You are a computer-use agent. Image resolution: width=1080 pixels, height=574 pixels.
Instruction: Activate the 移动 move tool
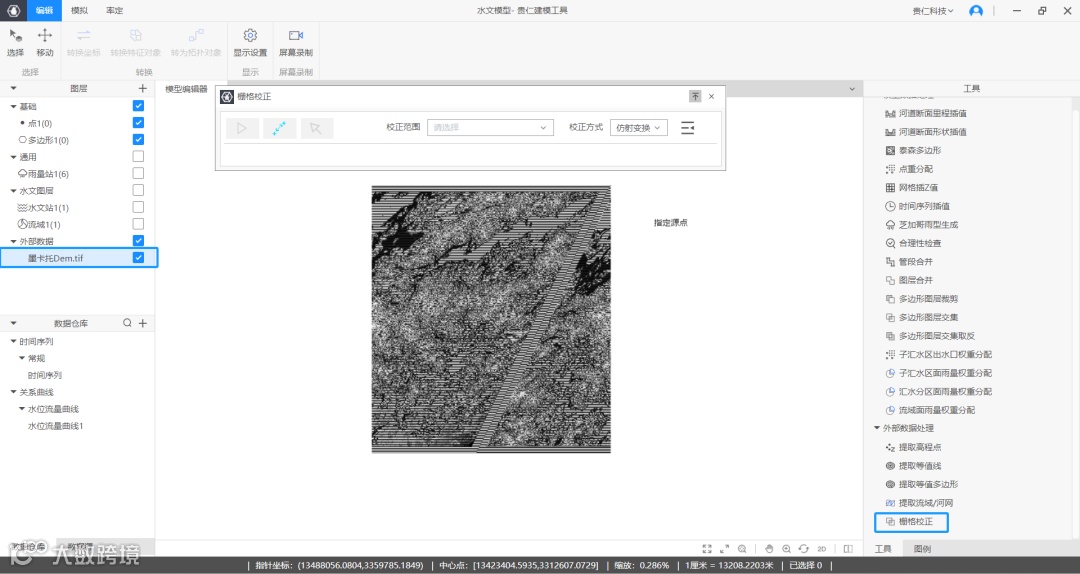coord(45,43)
